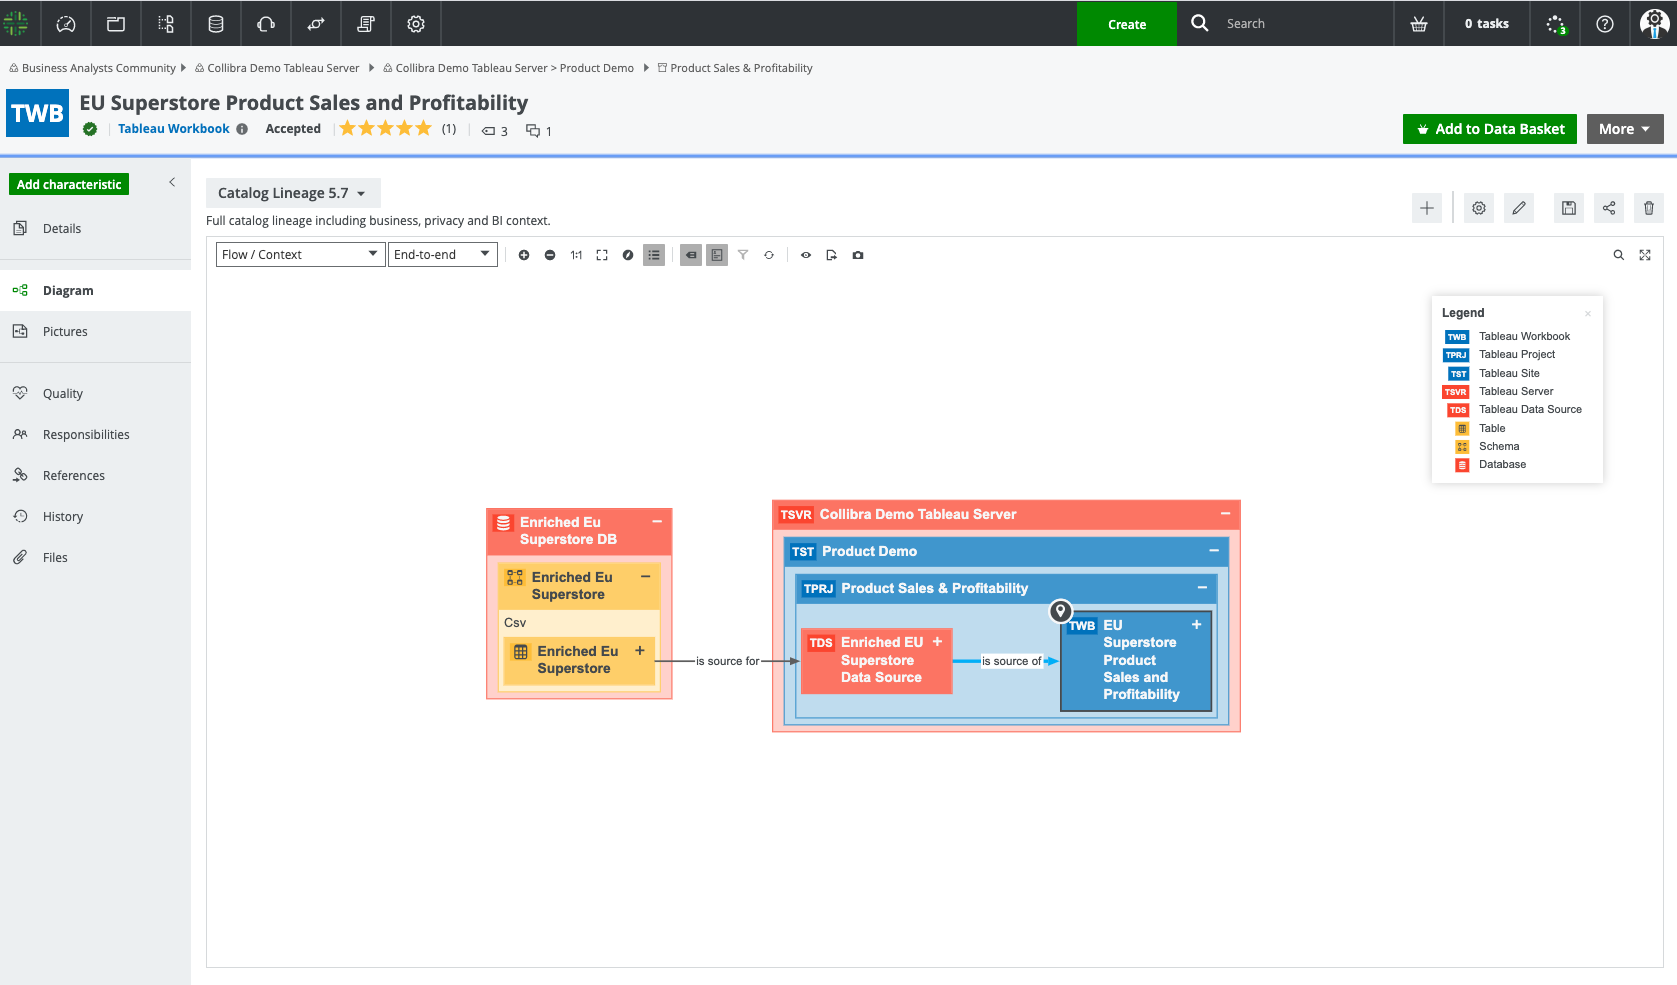
Task: Share the diagram view
Action: pos(1609,208)
